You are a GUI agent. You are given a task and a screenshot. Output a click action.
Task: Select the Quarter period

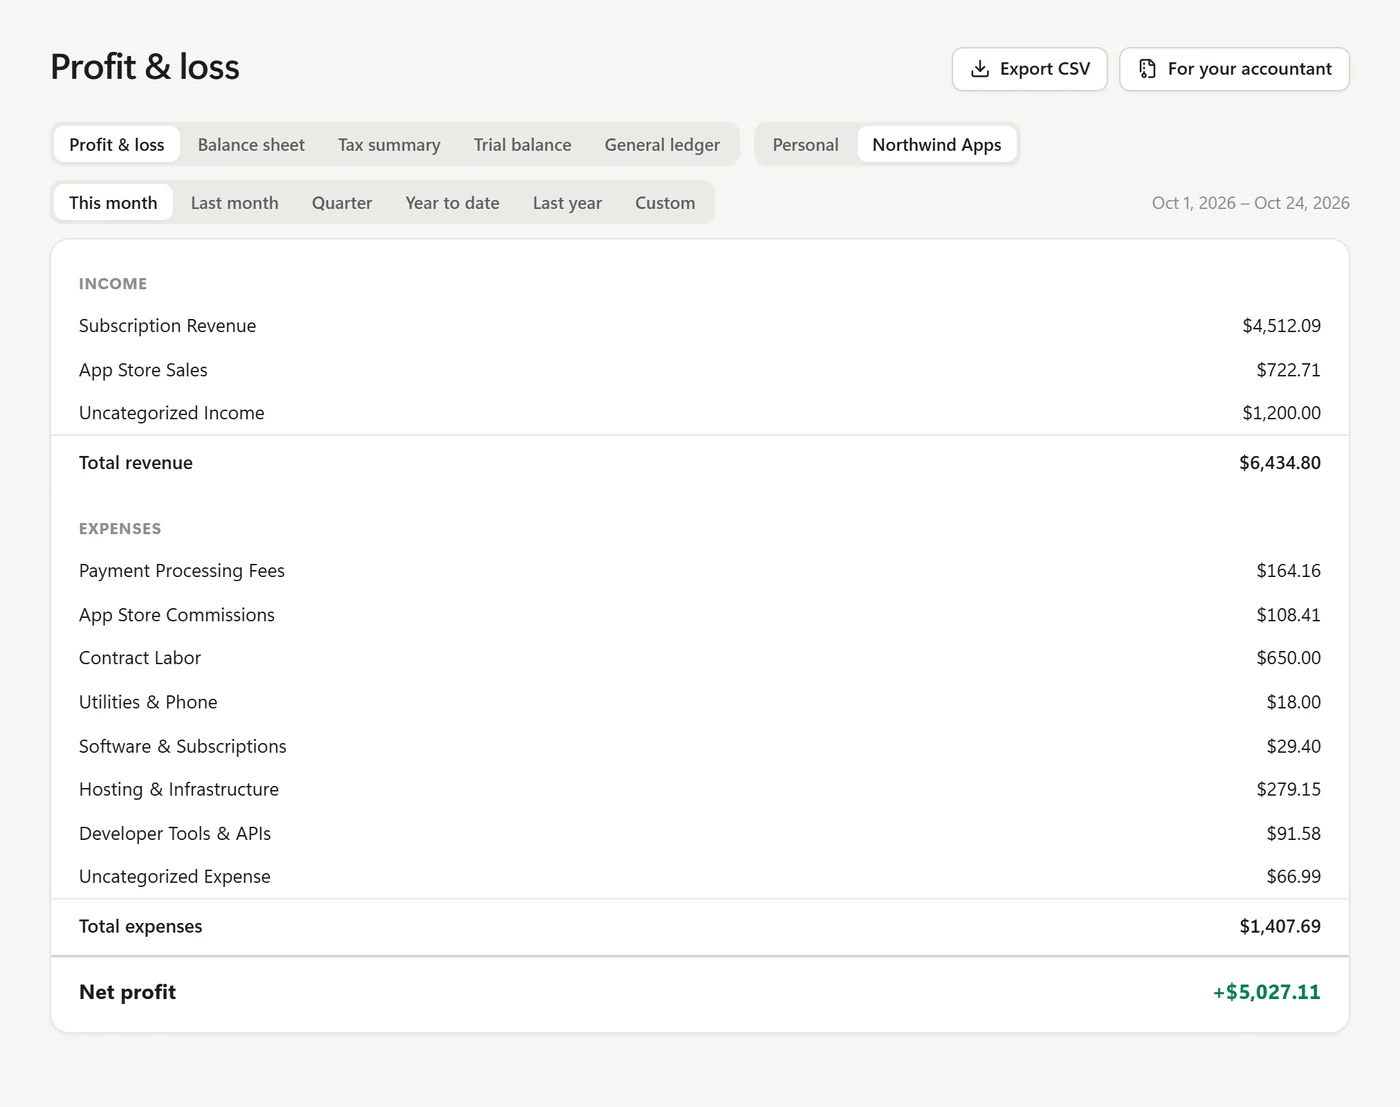[342, 203]
